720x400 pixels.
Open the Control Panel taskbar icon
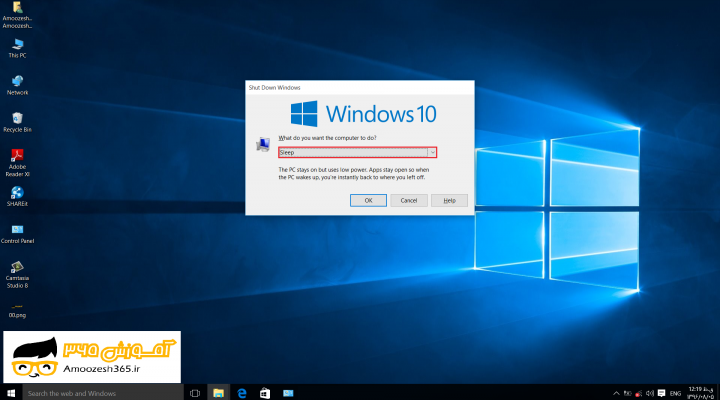pos(288,393)
